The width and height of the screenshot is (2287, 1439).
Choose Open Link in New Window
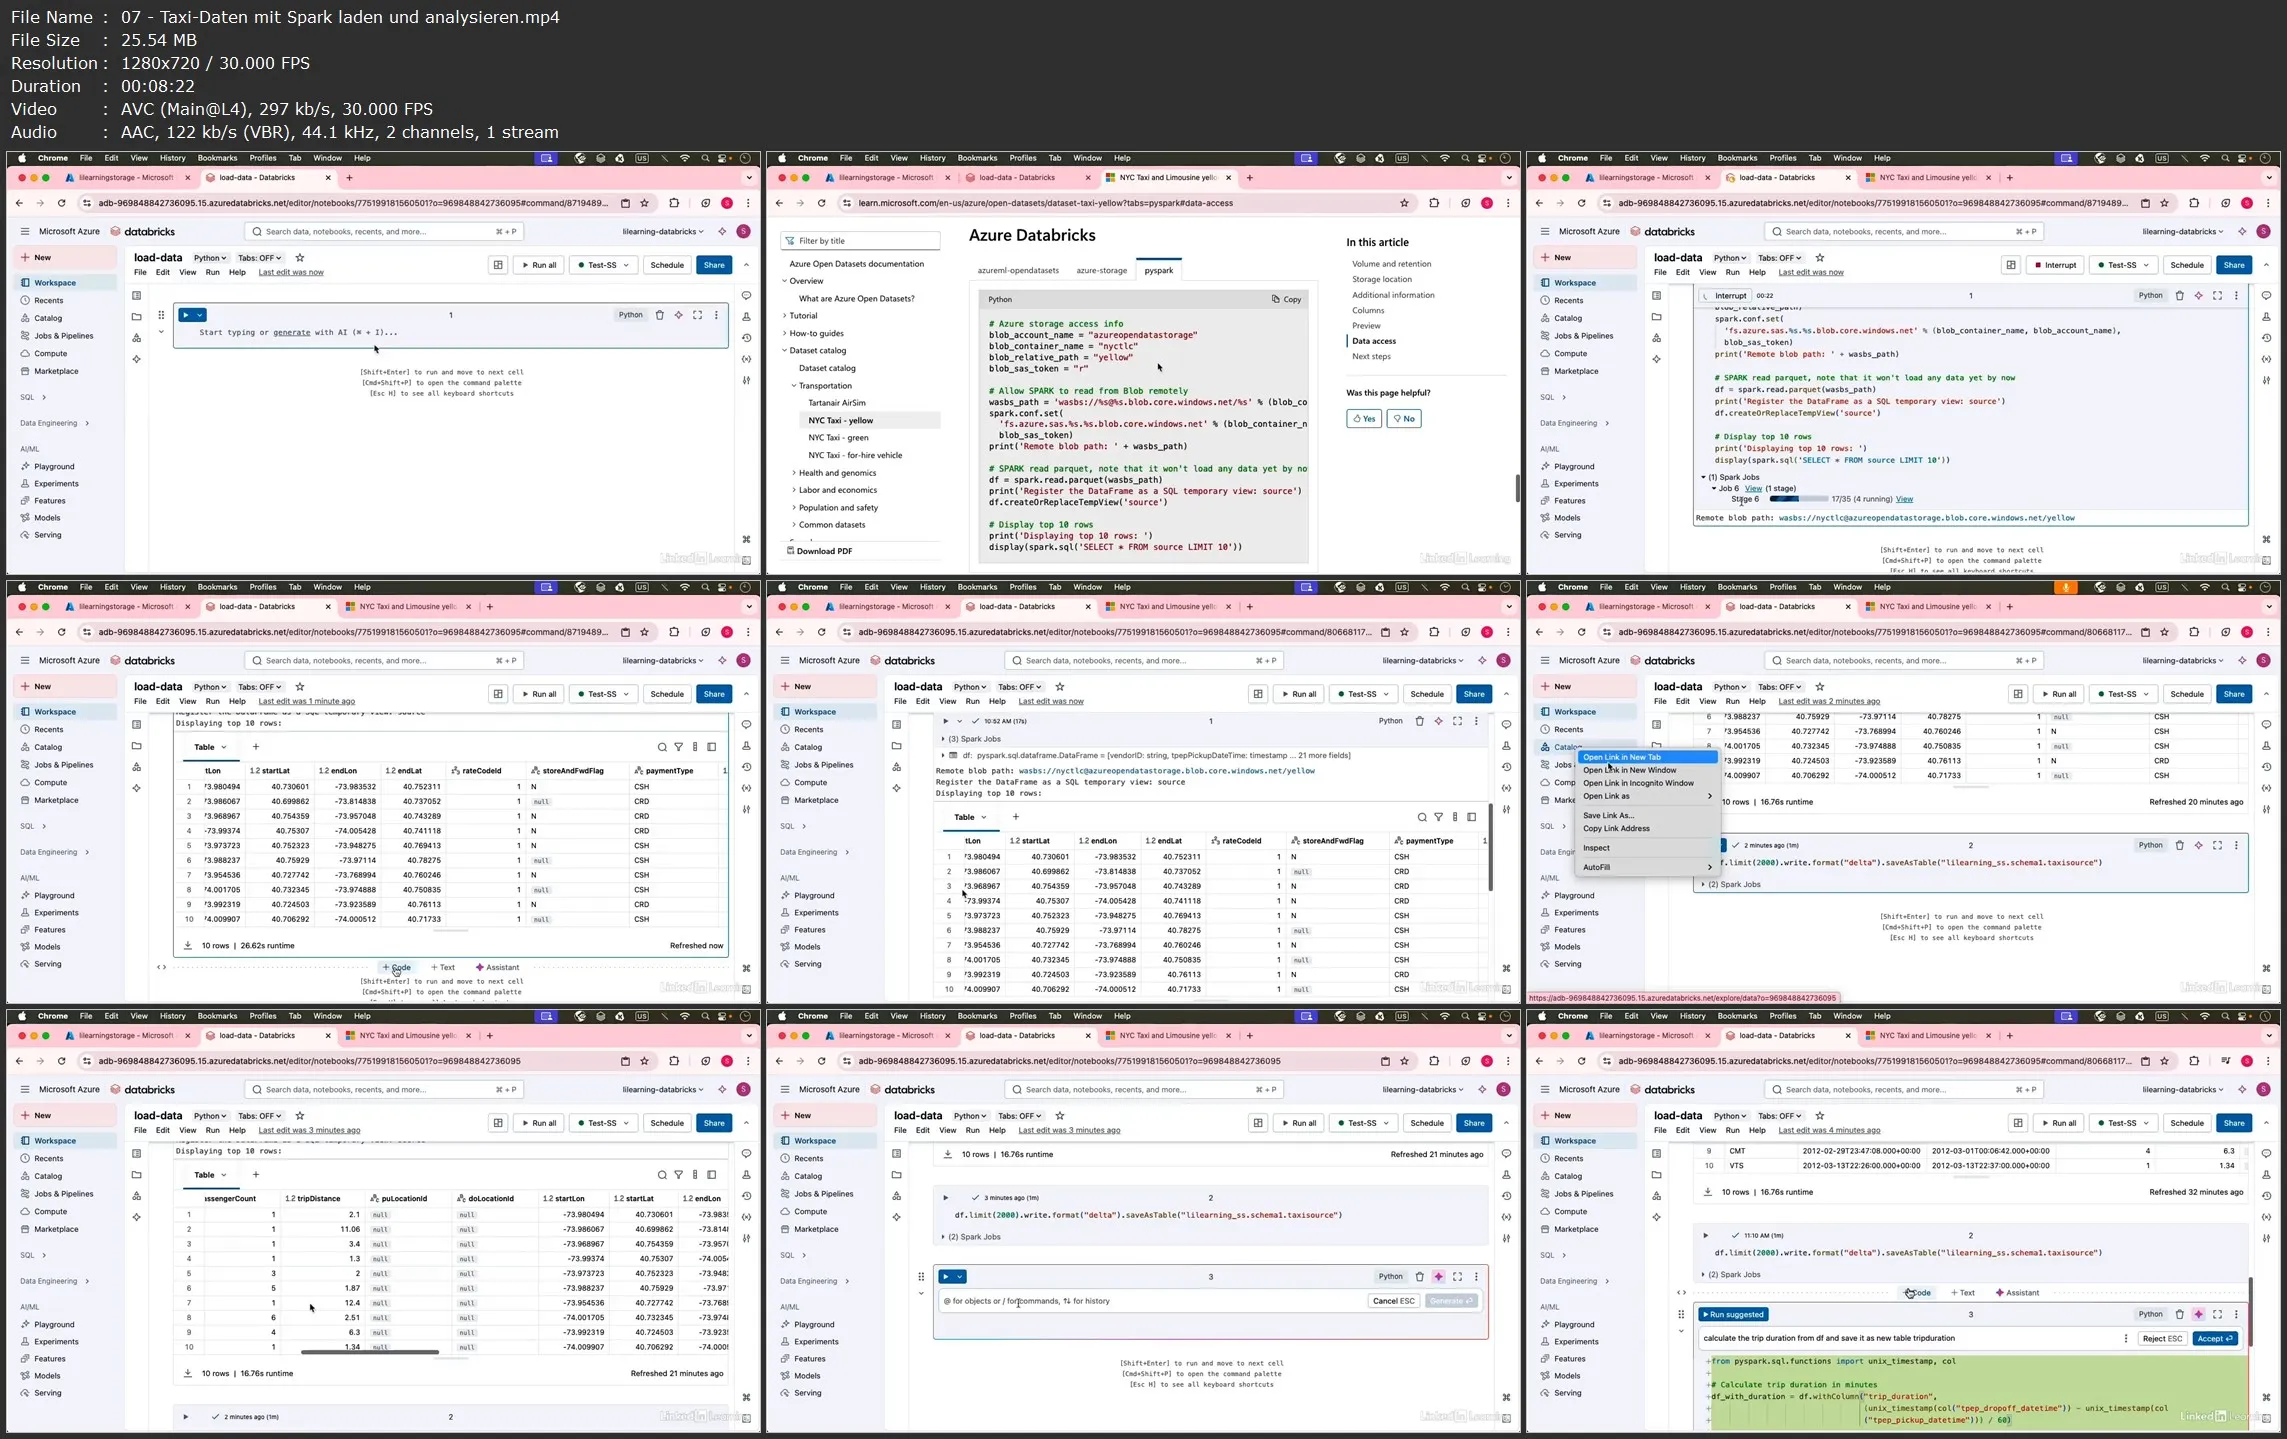pos(1646,770)
